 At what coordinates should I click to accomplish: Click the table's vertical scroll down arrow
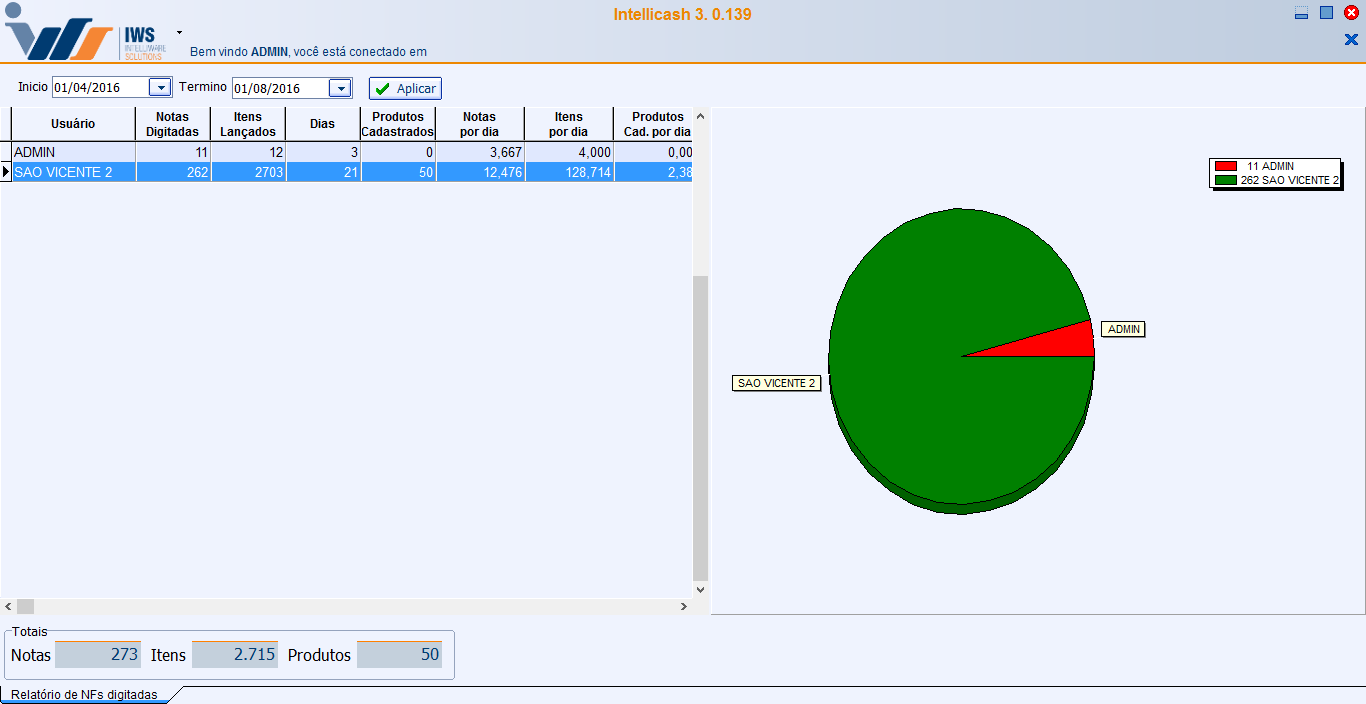pyautogui.click(x=700, y=590)
